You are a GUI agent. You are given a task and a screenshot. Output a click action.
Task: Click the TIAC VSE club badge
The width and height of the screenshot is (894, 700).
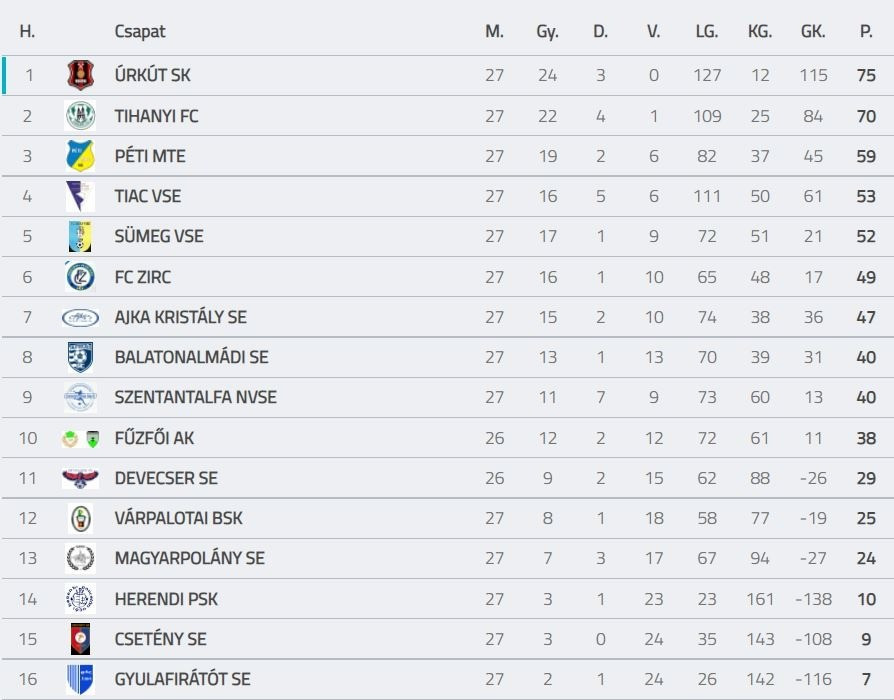coord(79,196)
